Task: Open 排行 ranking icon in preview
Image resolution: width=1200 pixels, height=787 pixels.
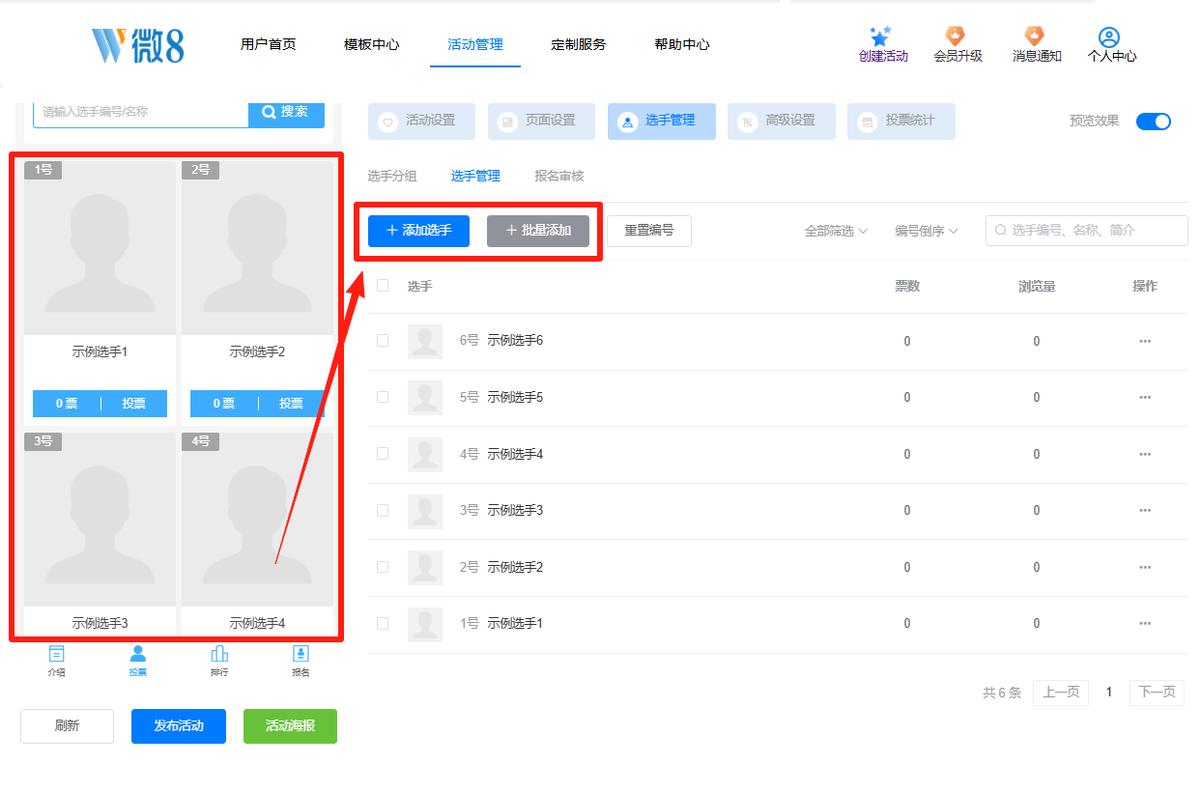Action: 219,654
